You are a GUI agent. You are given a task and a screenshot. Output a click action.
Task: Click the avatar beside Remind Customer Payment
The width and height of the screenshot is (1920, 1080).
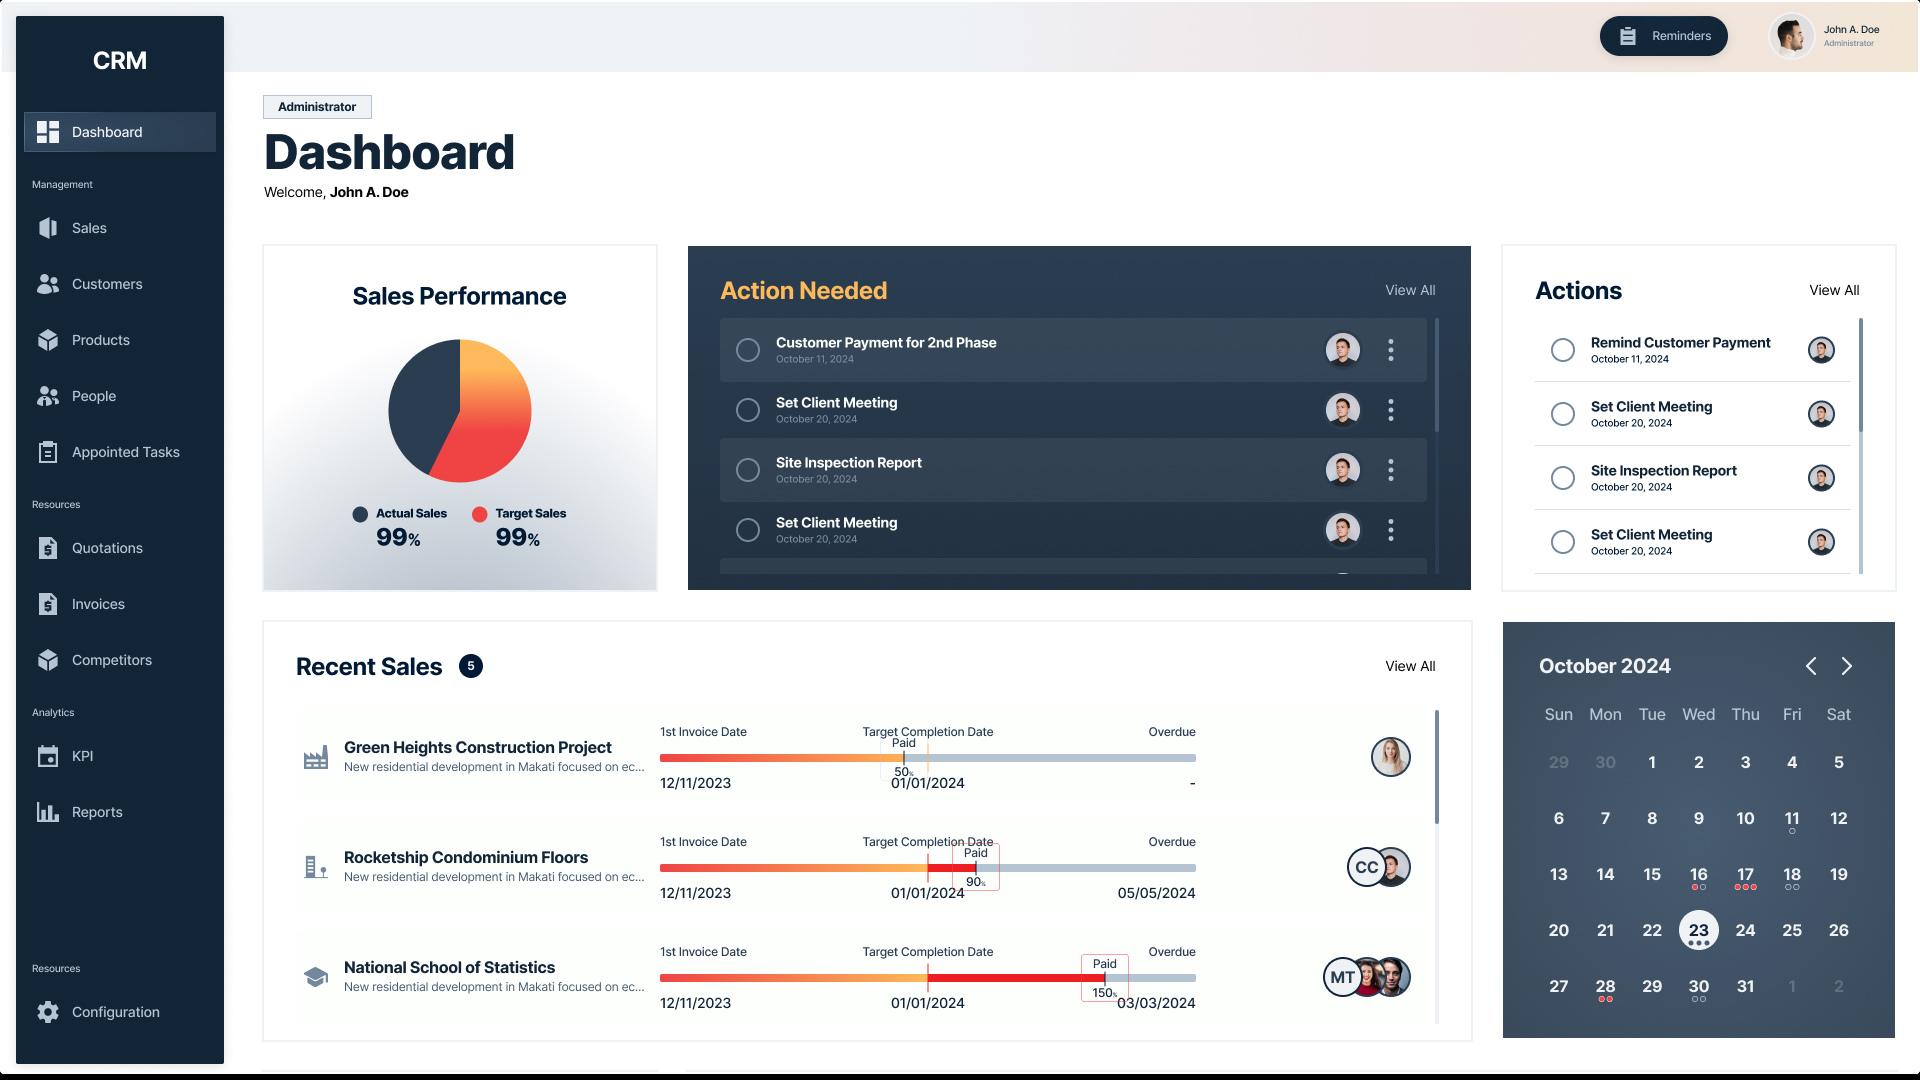1821,350
